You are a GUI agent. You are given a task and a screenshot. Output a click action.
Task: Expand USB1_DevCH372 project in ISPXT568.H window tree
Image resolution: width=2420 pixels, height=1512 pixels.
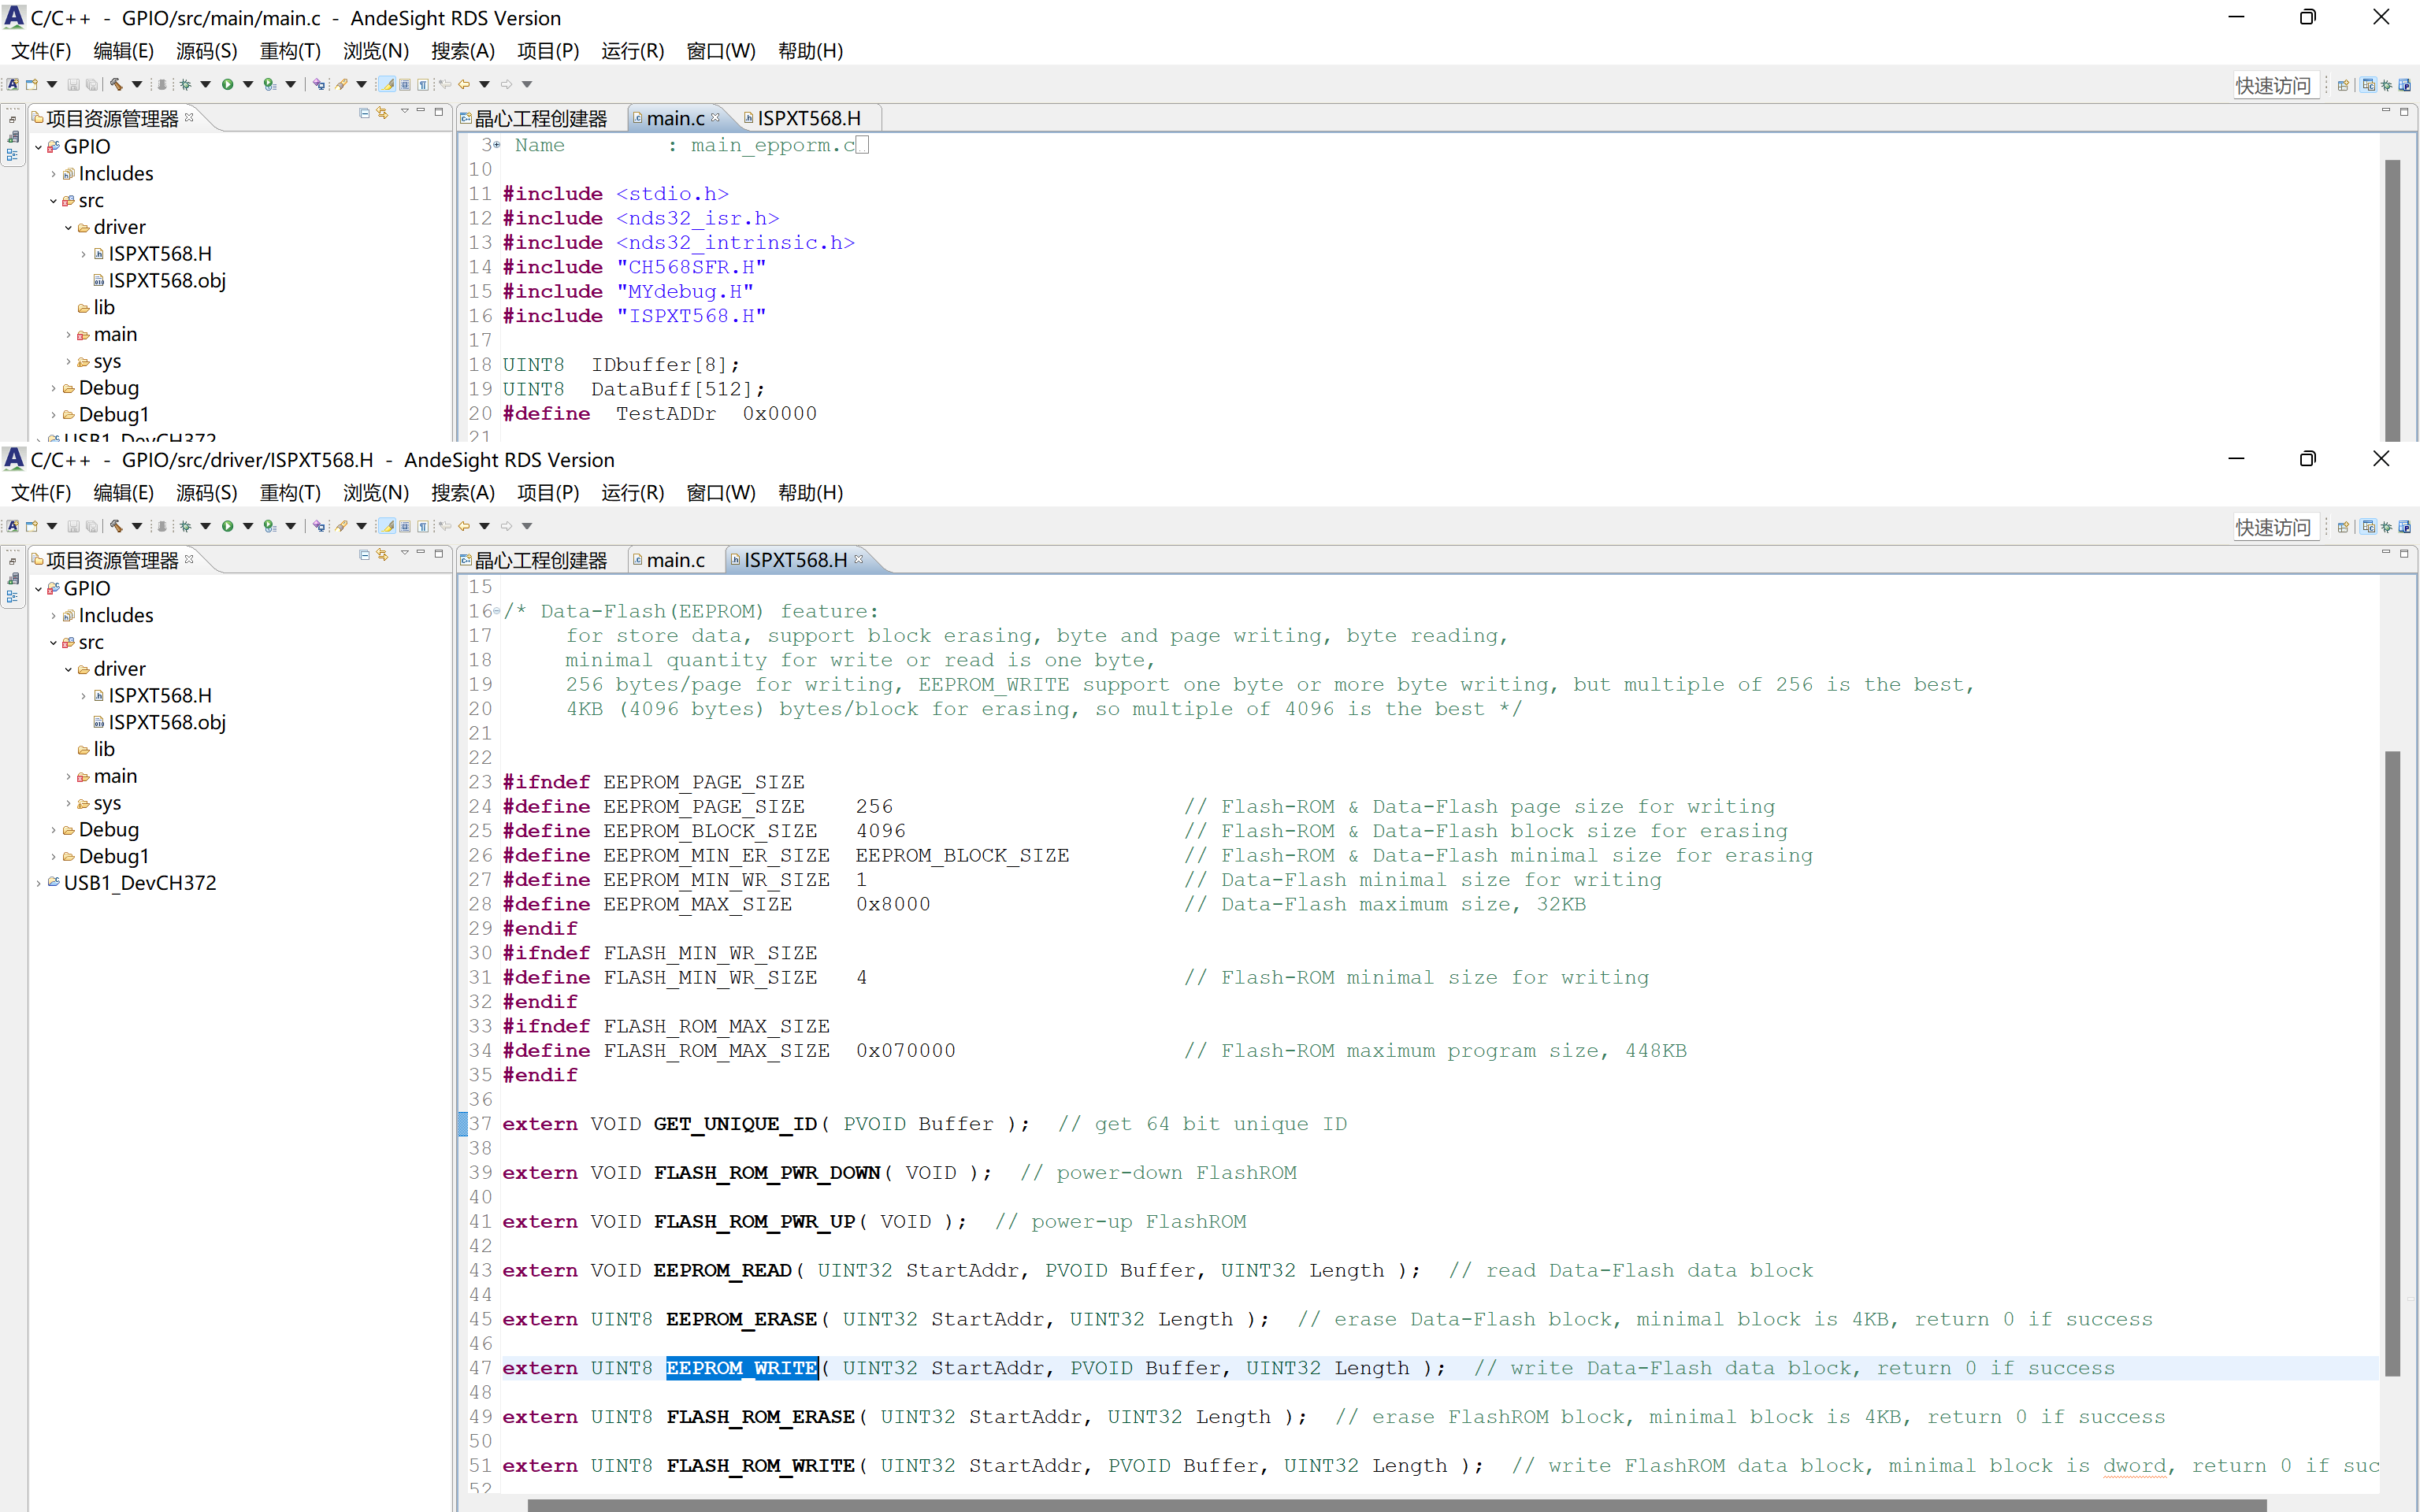38,883
